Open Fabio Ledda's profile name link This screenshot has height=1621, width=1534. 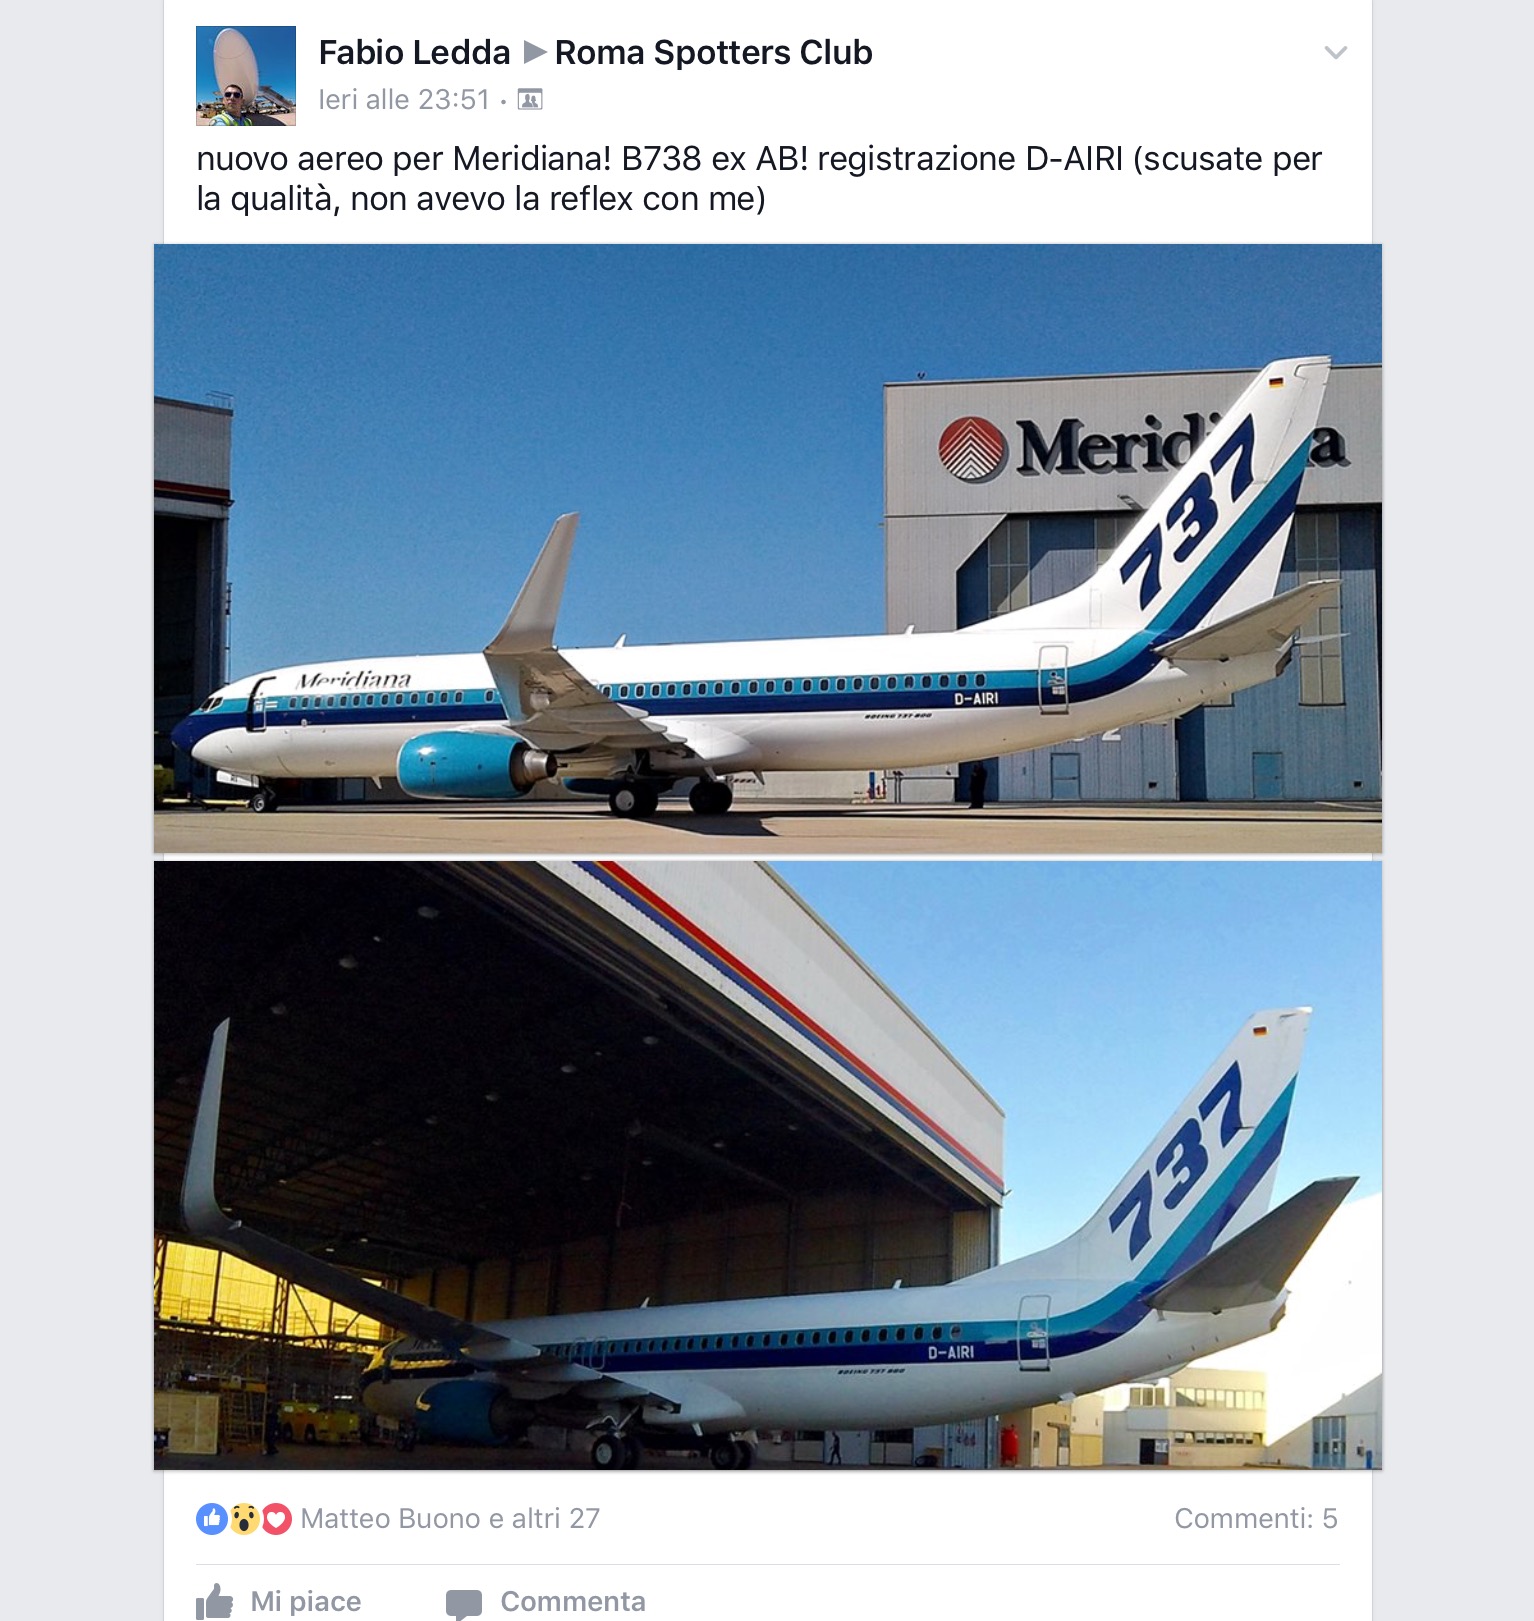414,52
